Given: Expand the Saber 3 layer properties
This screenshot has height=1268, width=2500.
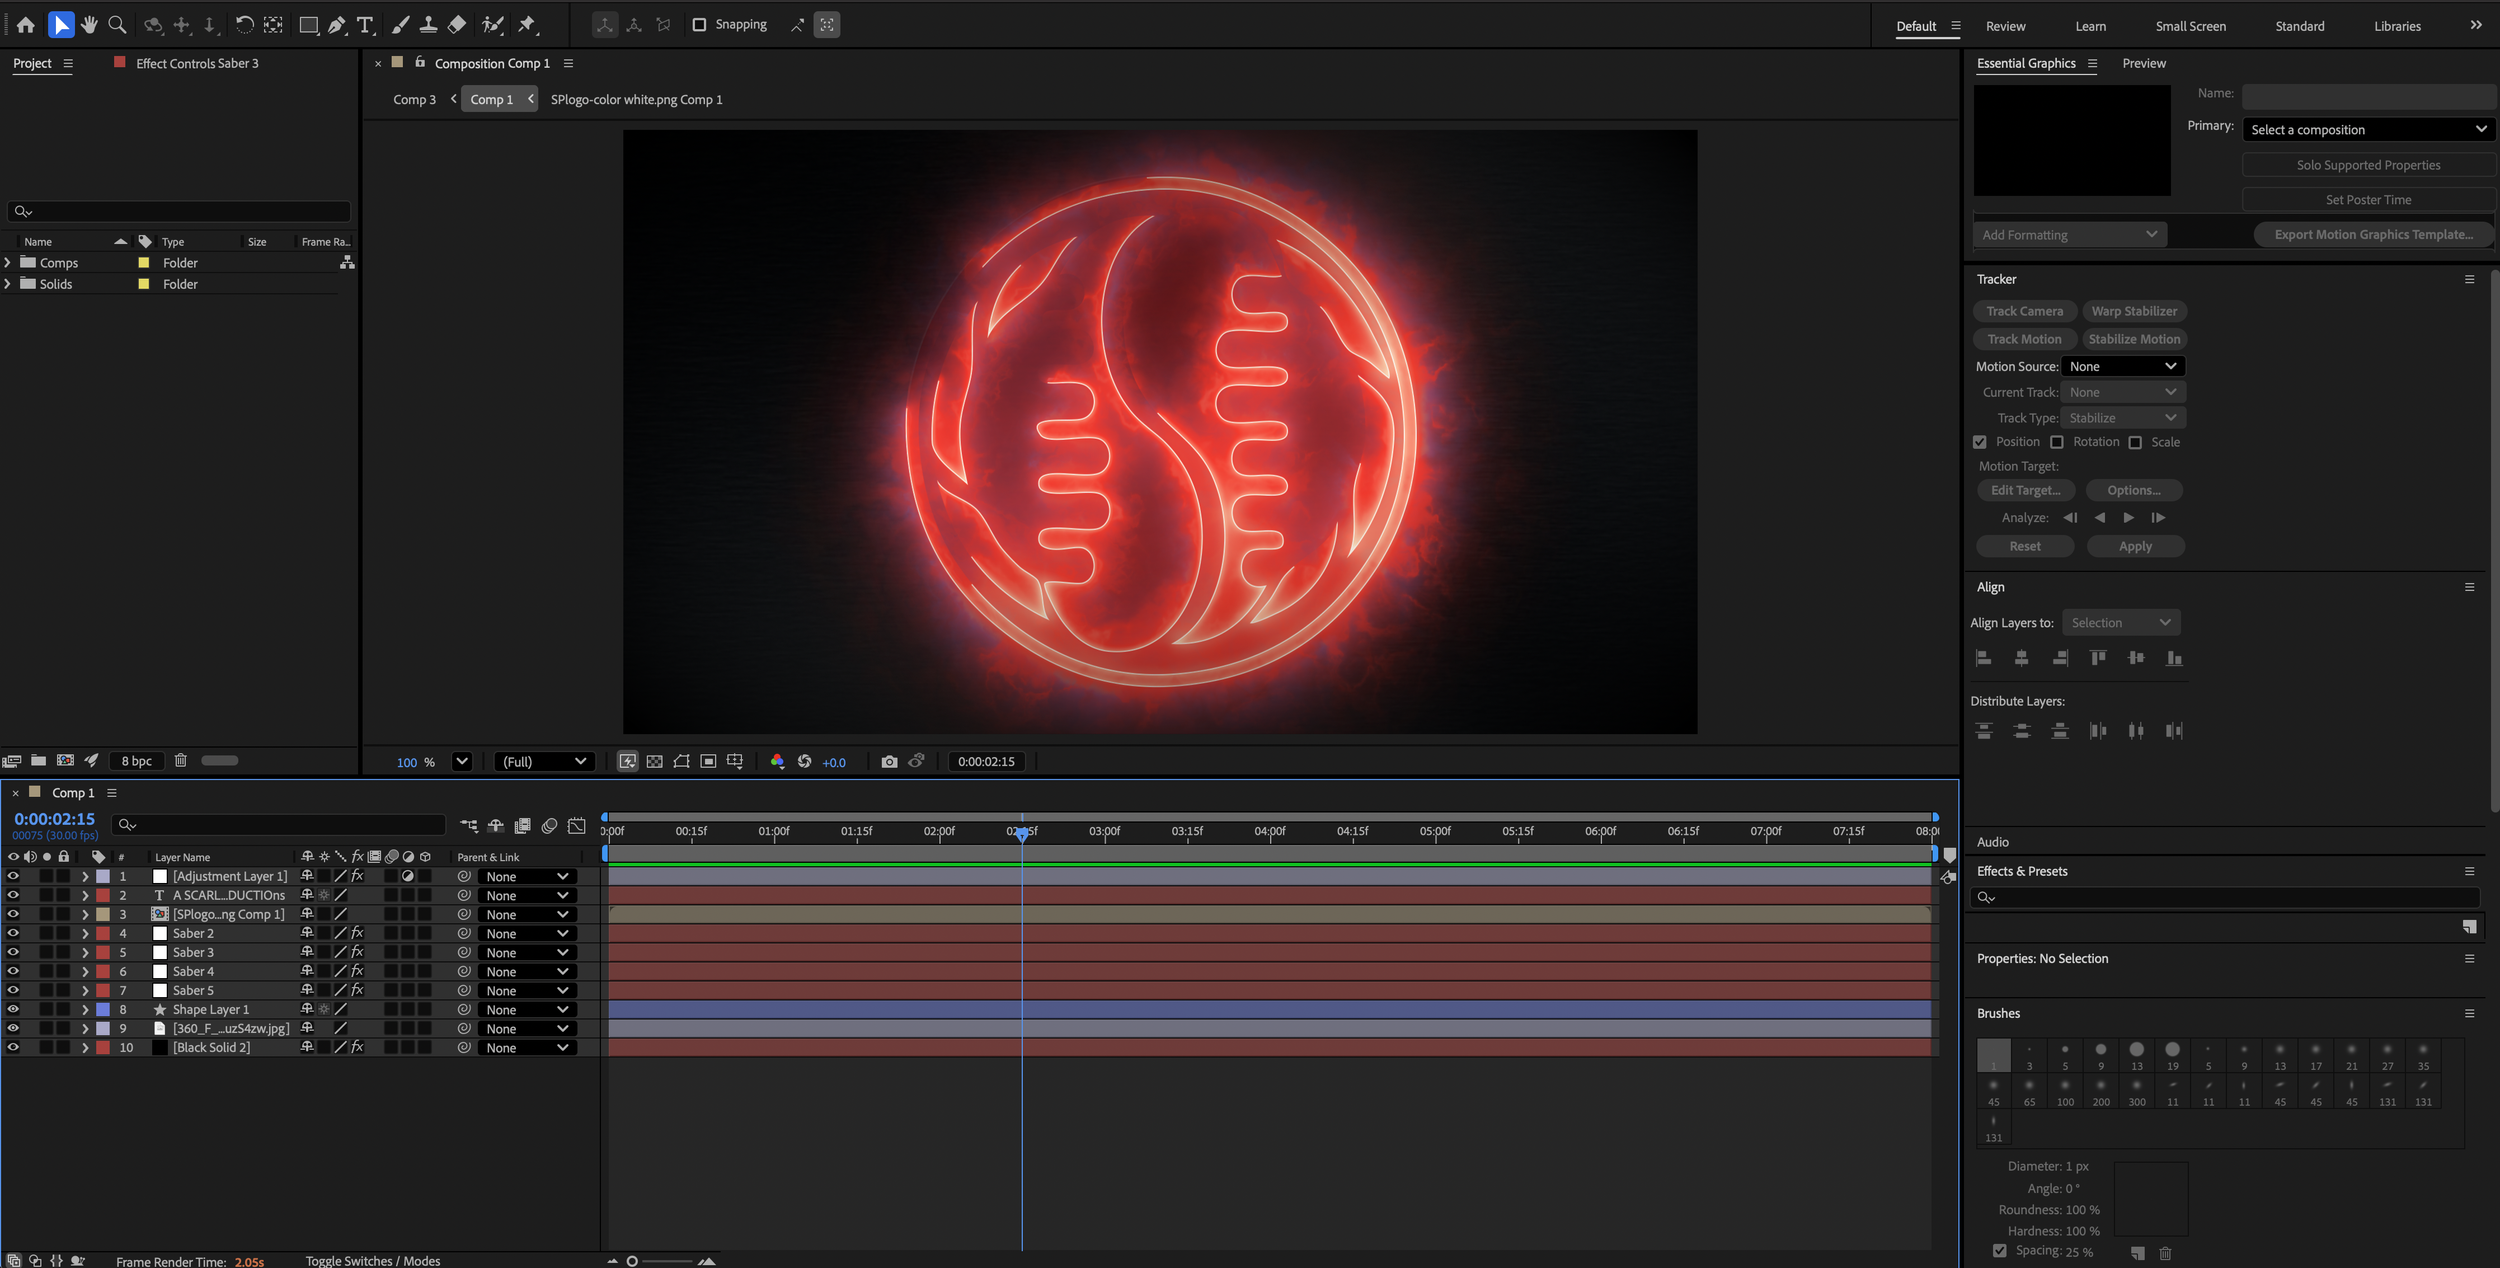Looking at the screenshot, I should point(85,952).
